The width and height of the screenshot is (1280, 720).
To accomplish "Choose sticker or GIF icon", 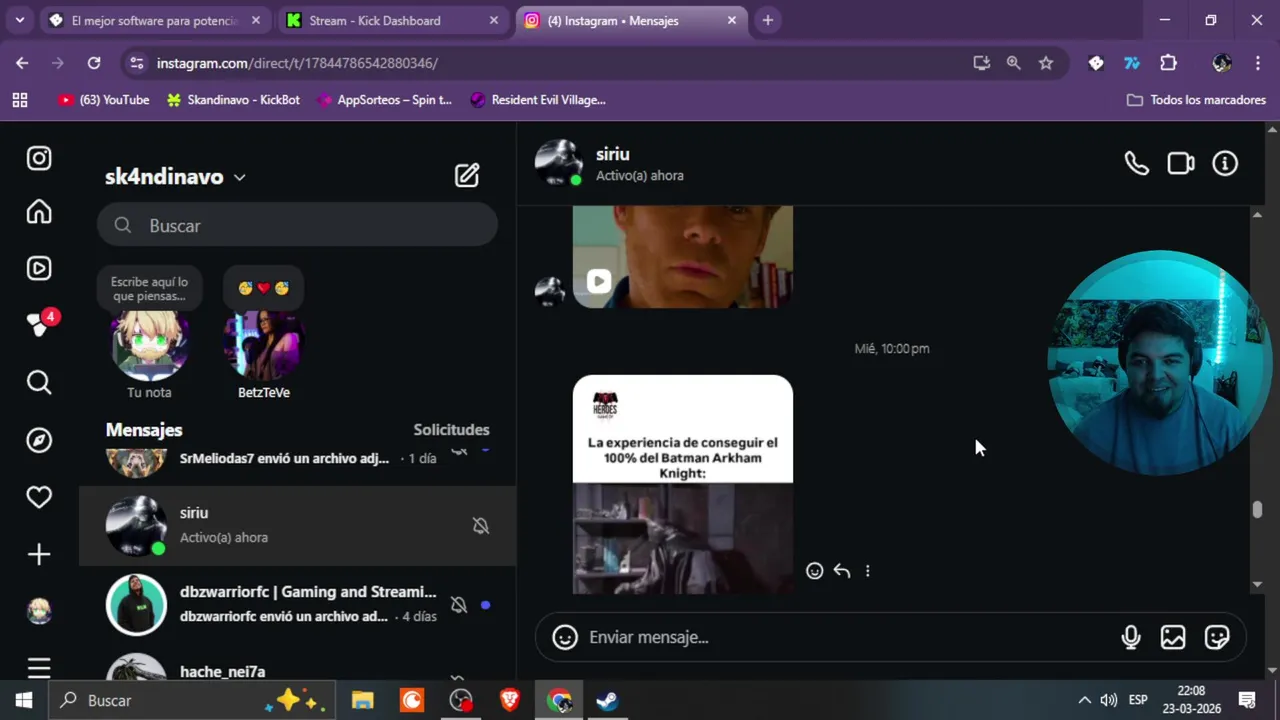I will pyautogui.click(x=1217, y=637).
